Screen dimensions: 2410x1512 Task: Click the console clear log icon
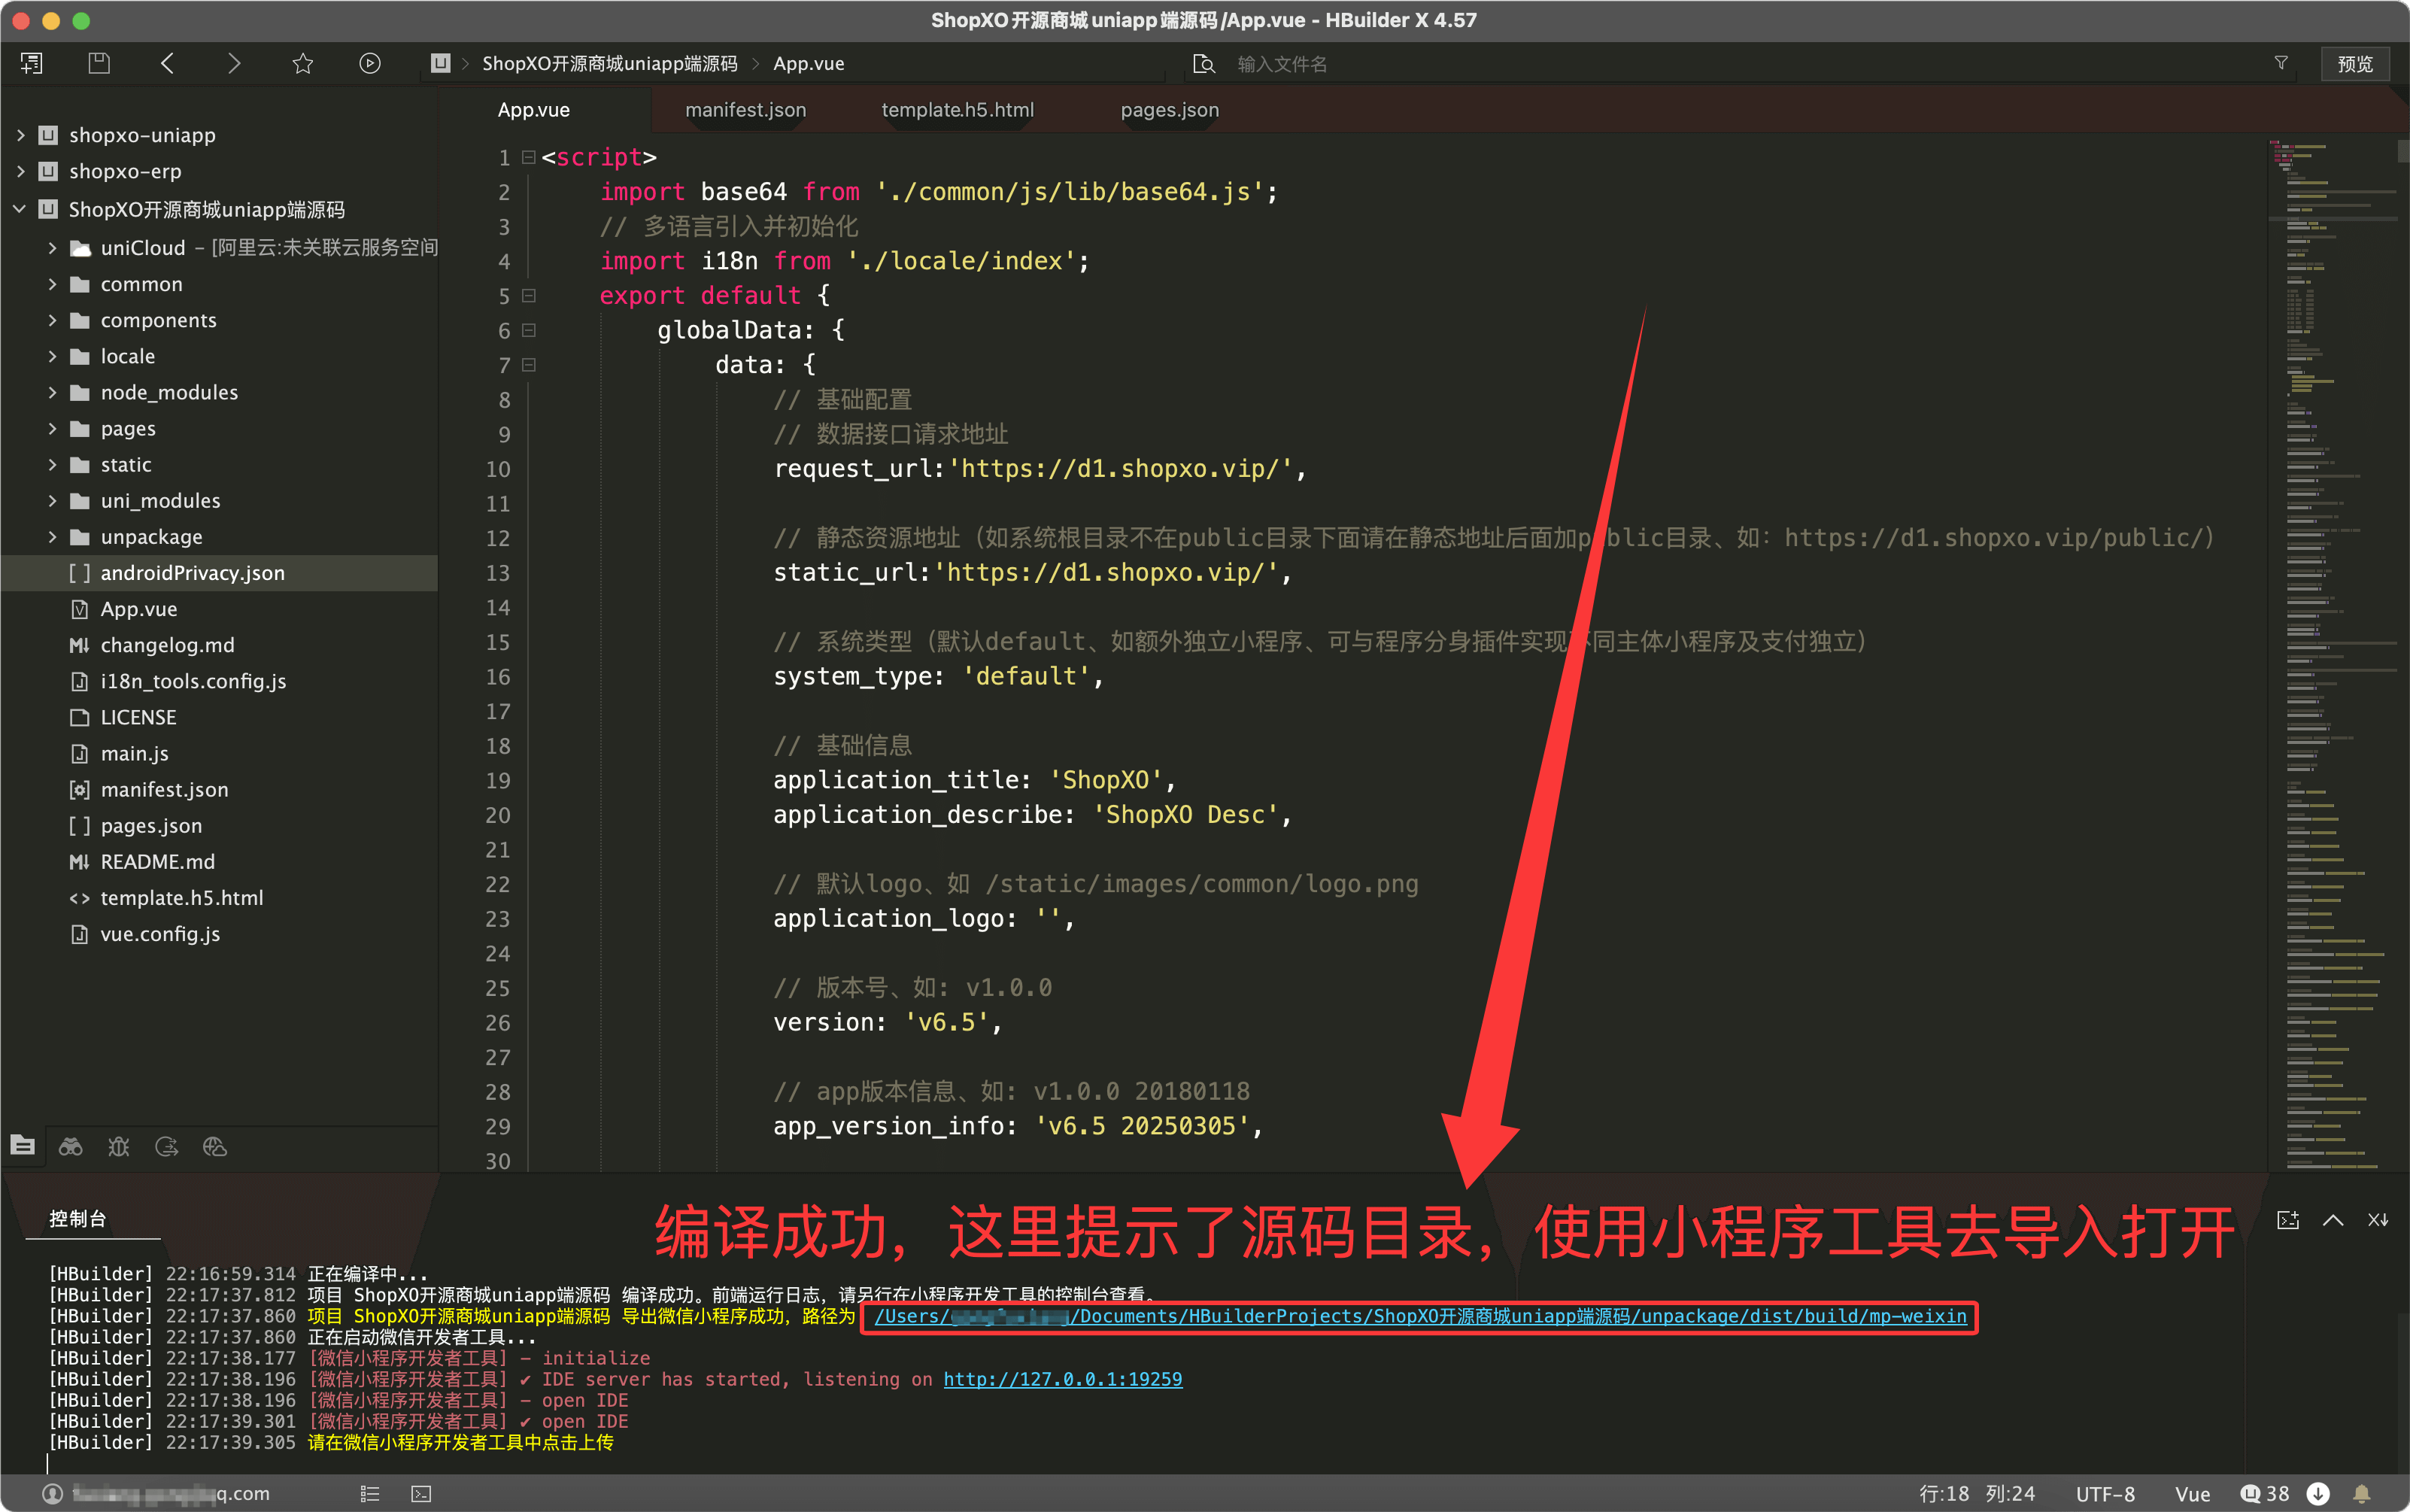point(2378,1220)
